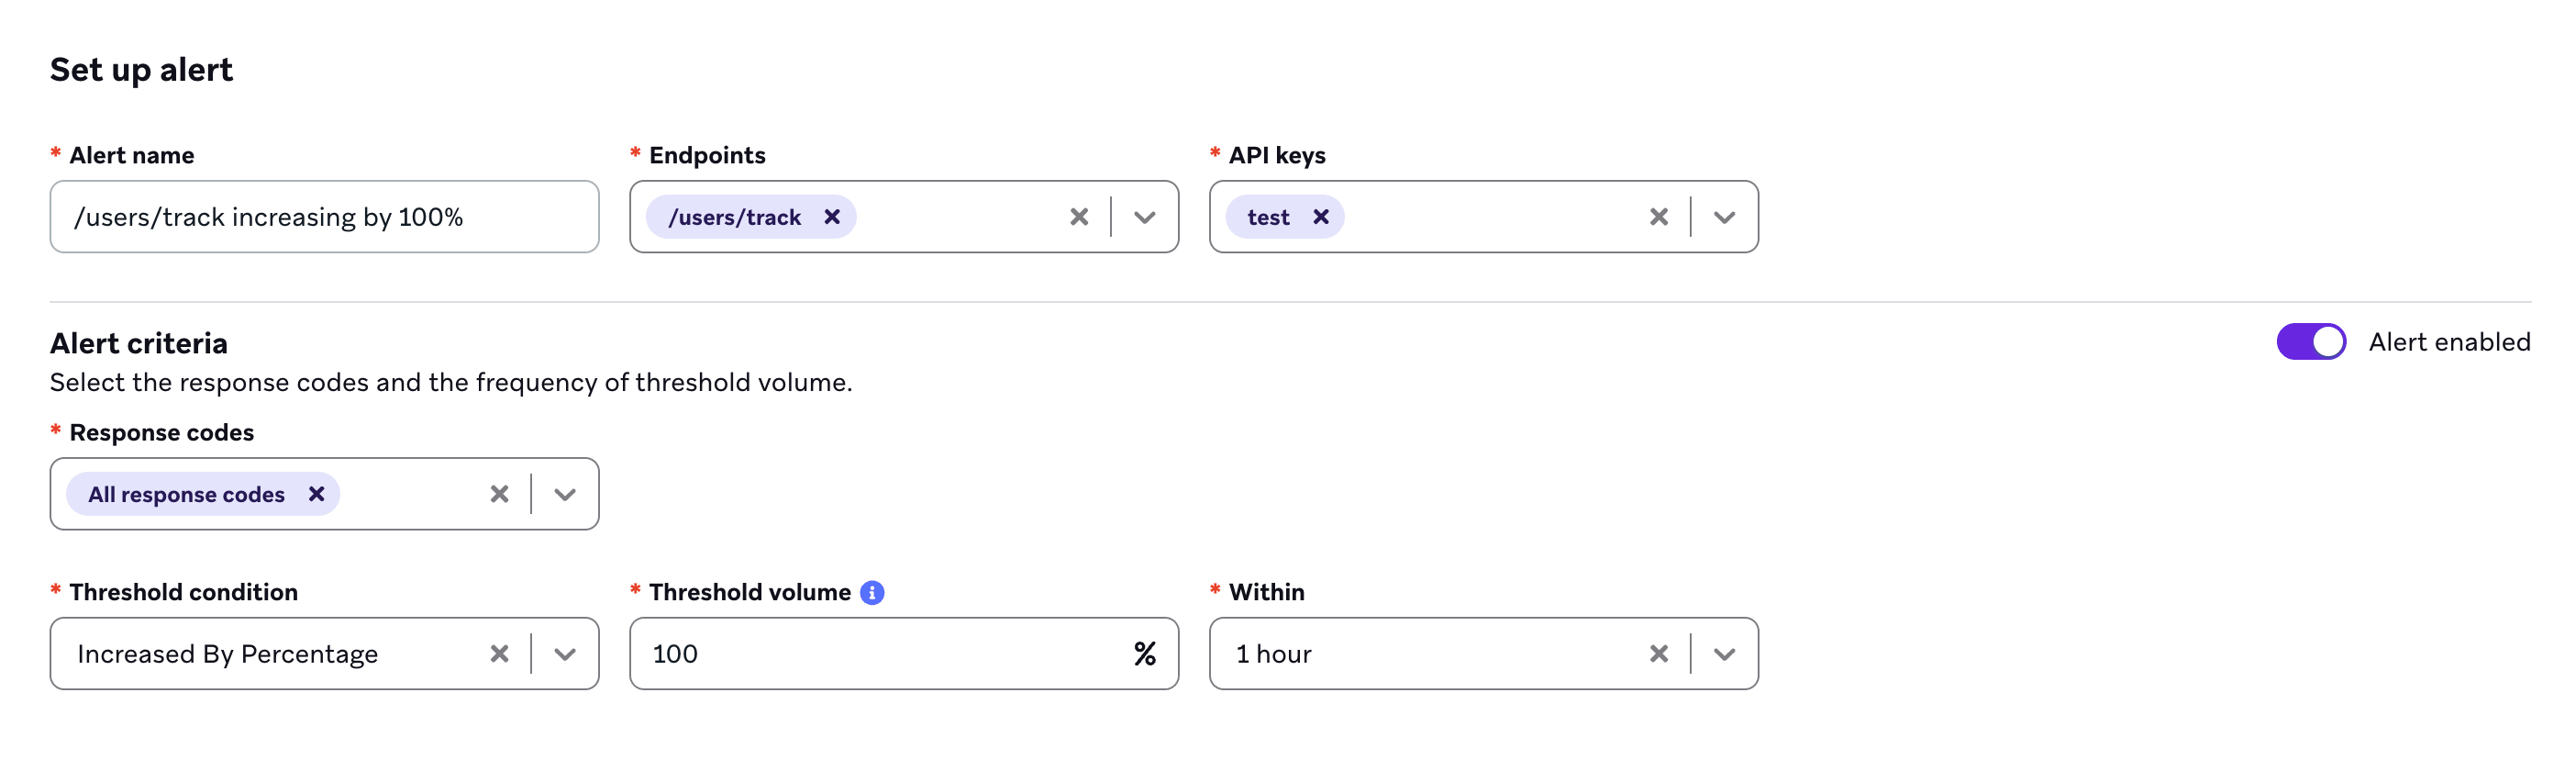This screenshot has width=2576, height=771.
Task: Expand the Response codes dropdown
Action: 565,493
